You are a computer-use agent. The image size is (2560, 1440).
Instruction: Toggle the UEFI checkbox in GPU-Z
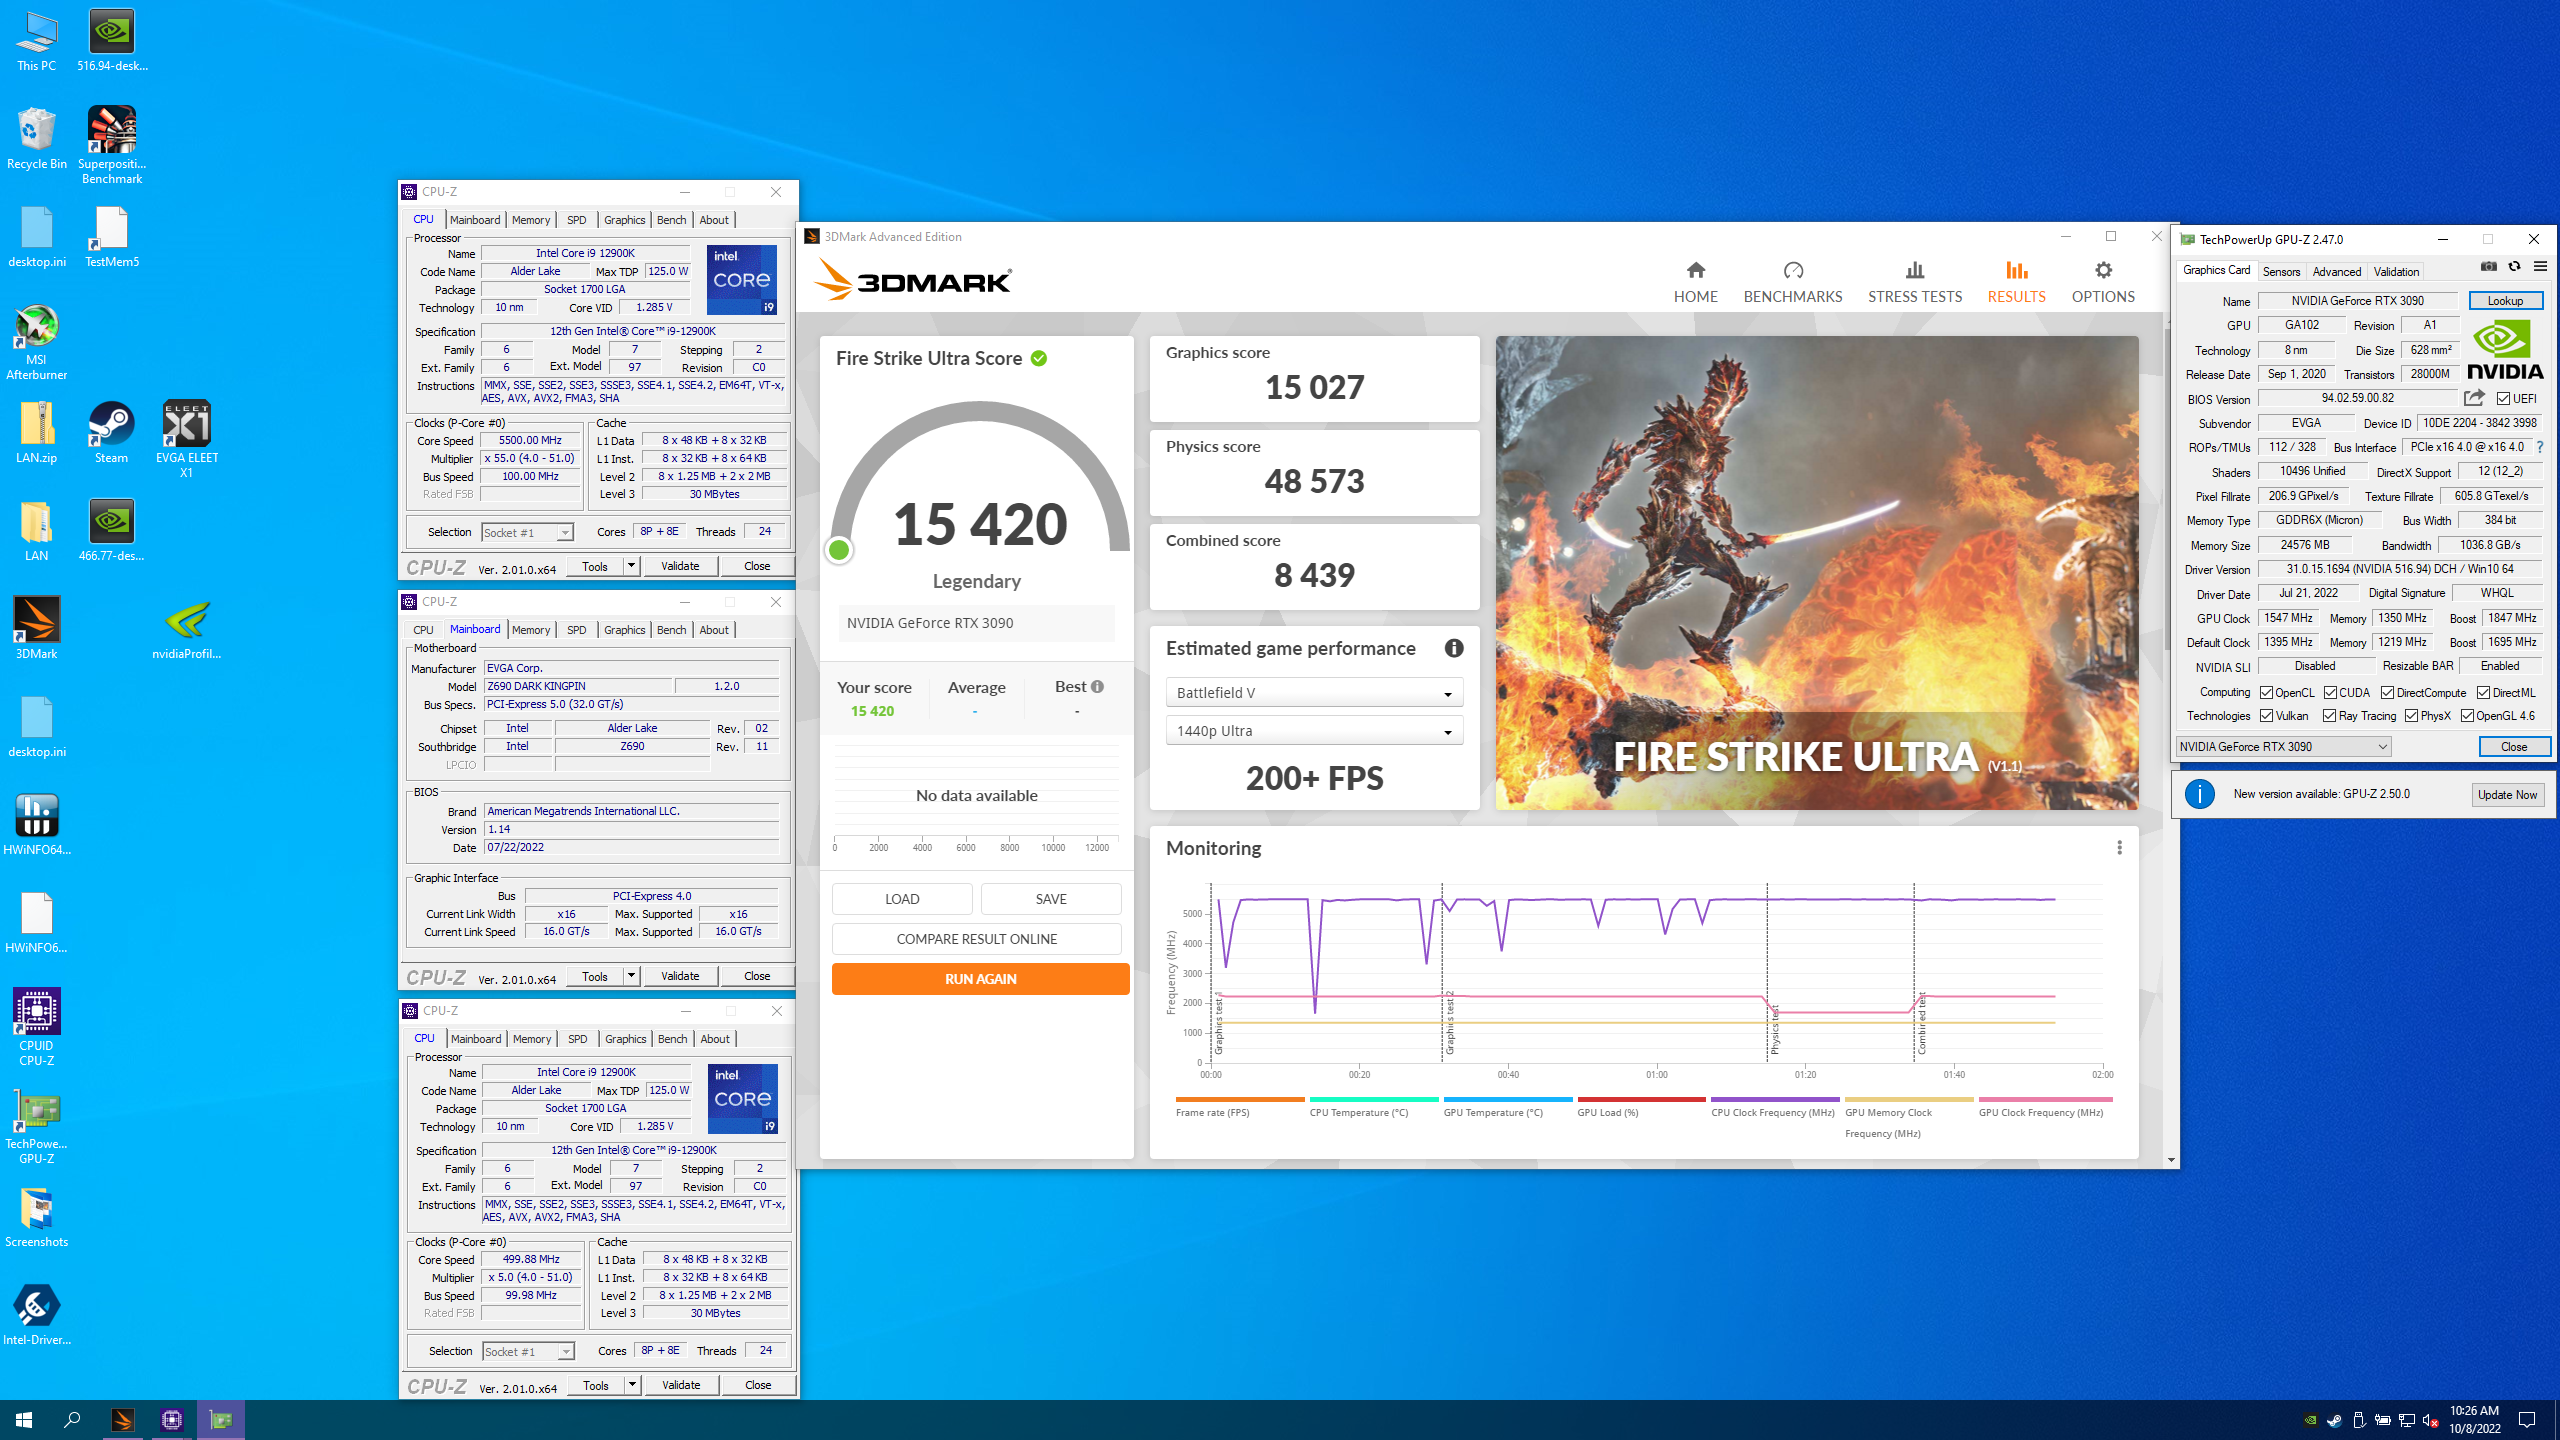tap(2503, 398)
